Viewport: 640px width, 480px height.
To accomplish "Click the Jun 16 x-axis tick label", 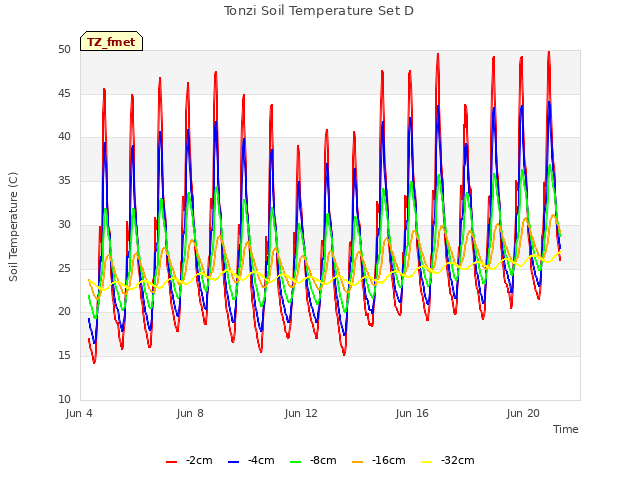I will 412,413.
